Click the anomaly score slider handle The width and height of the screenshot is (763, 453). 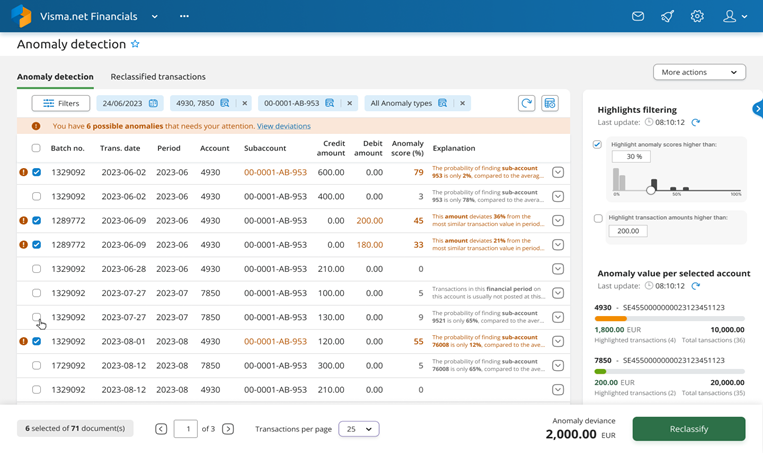click(651, 190)
